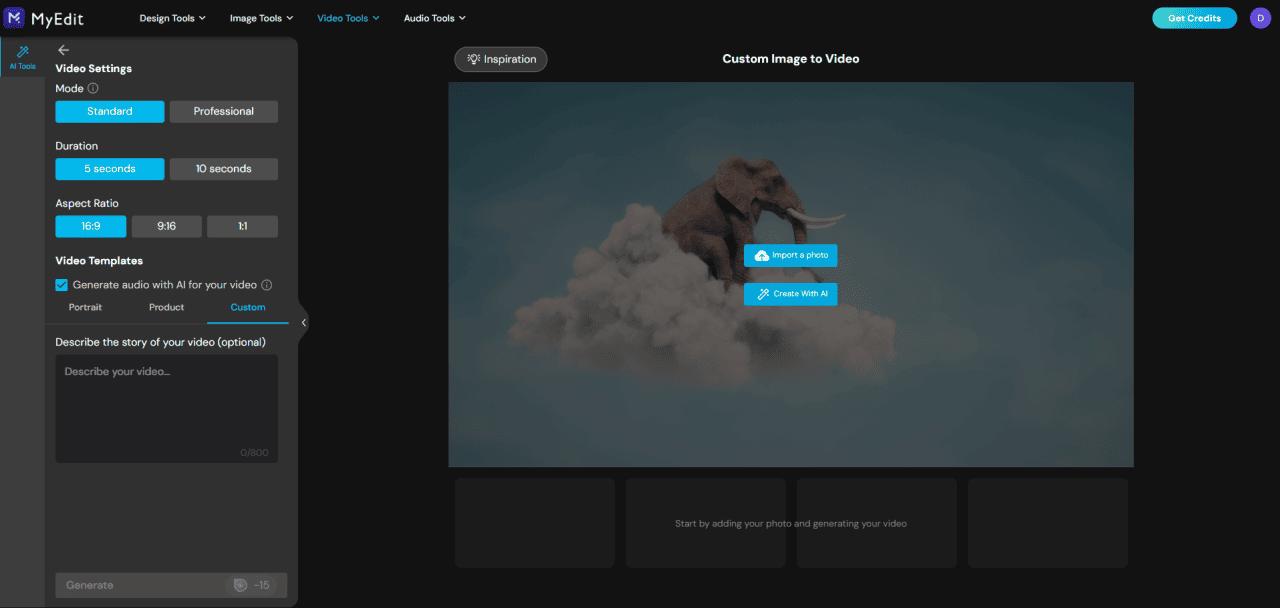
Task: Switch to Product template tab
Action: (x=166, y=307)
